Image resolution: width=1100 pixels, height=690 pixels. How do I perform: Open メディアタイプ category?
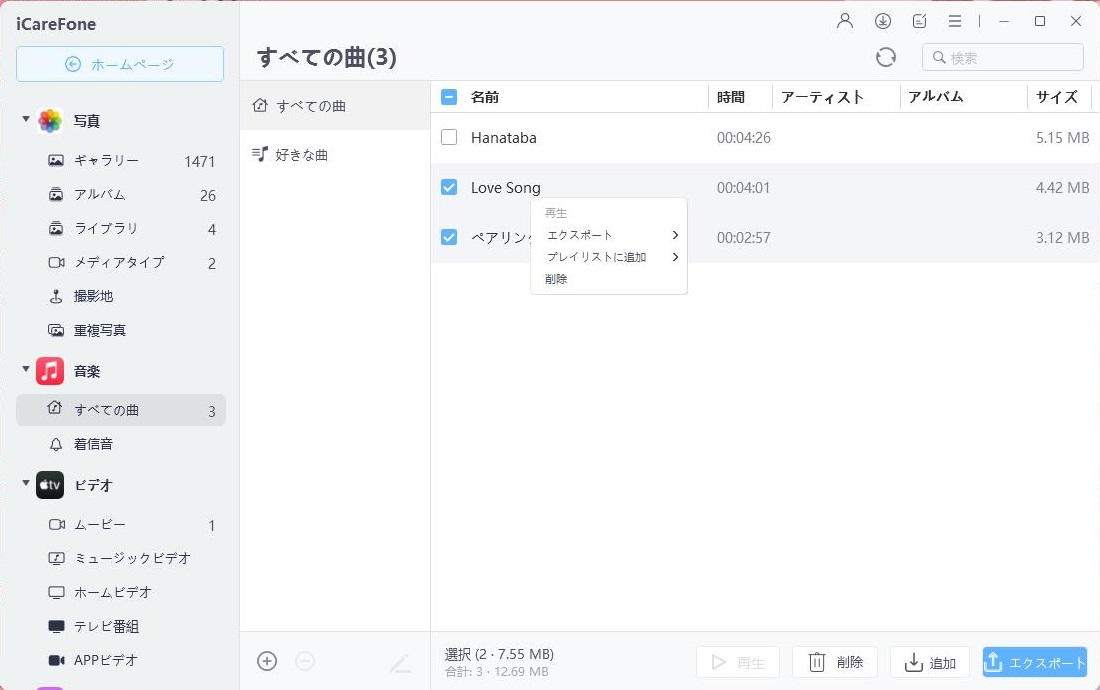[x=121, y=262]
